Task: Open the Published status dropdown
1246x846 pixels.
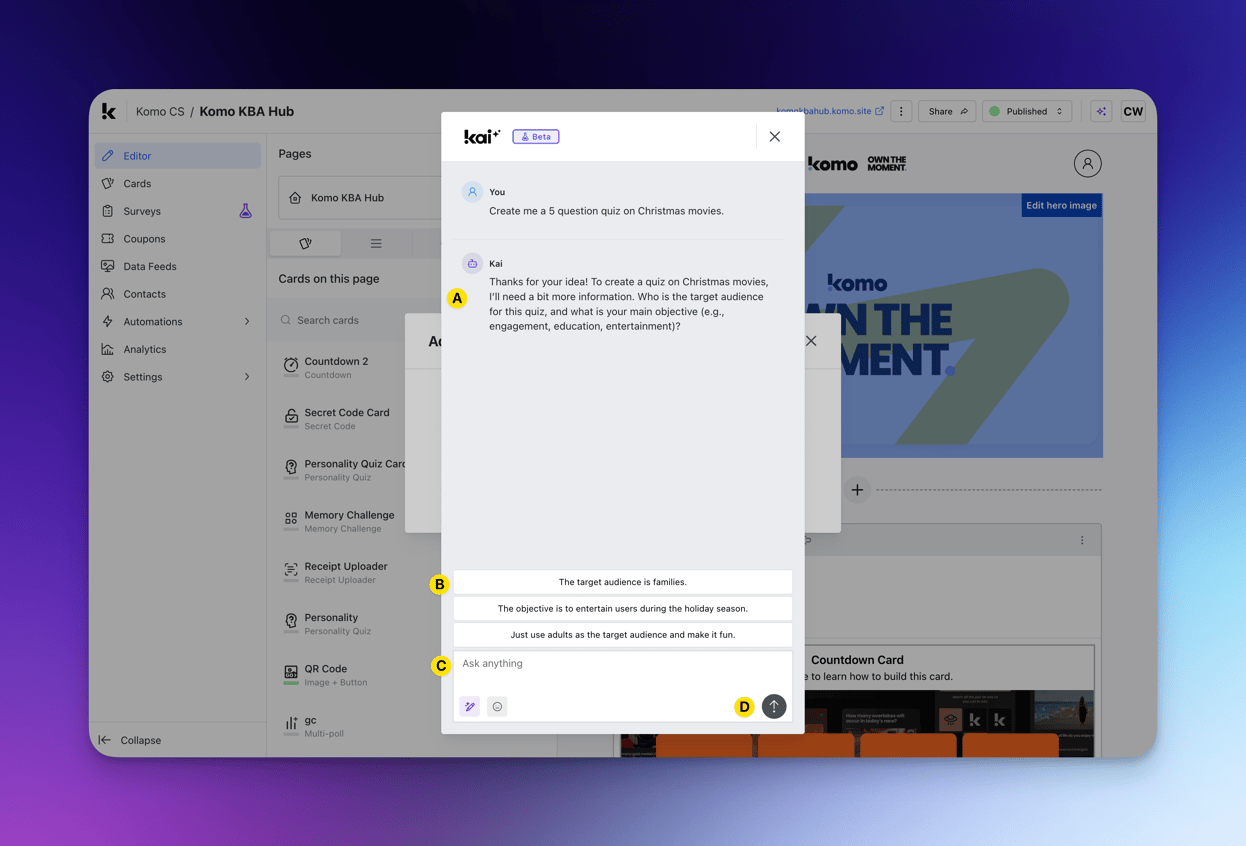Action: click(x=1027, y=112)
